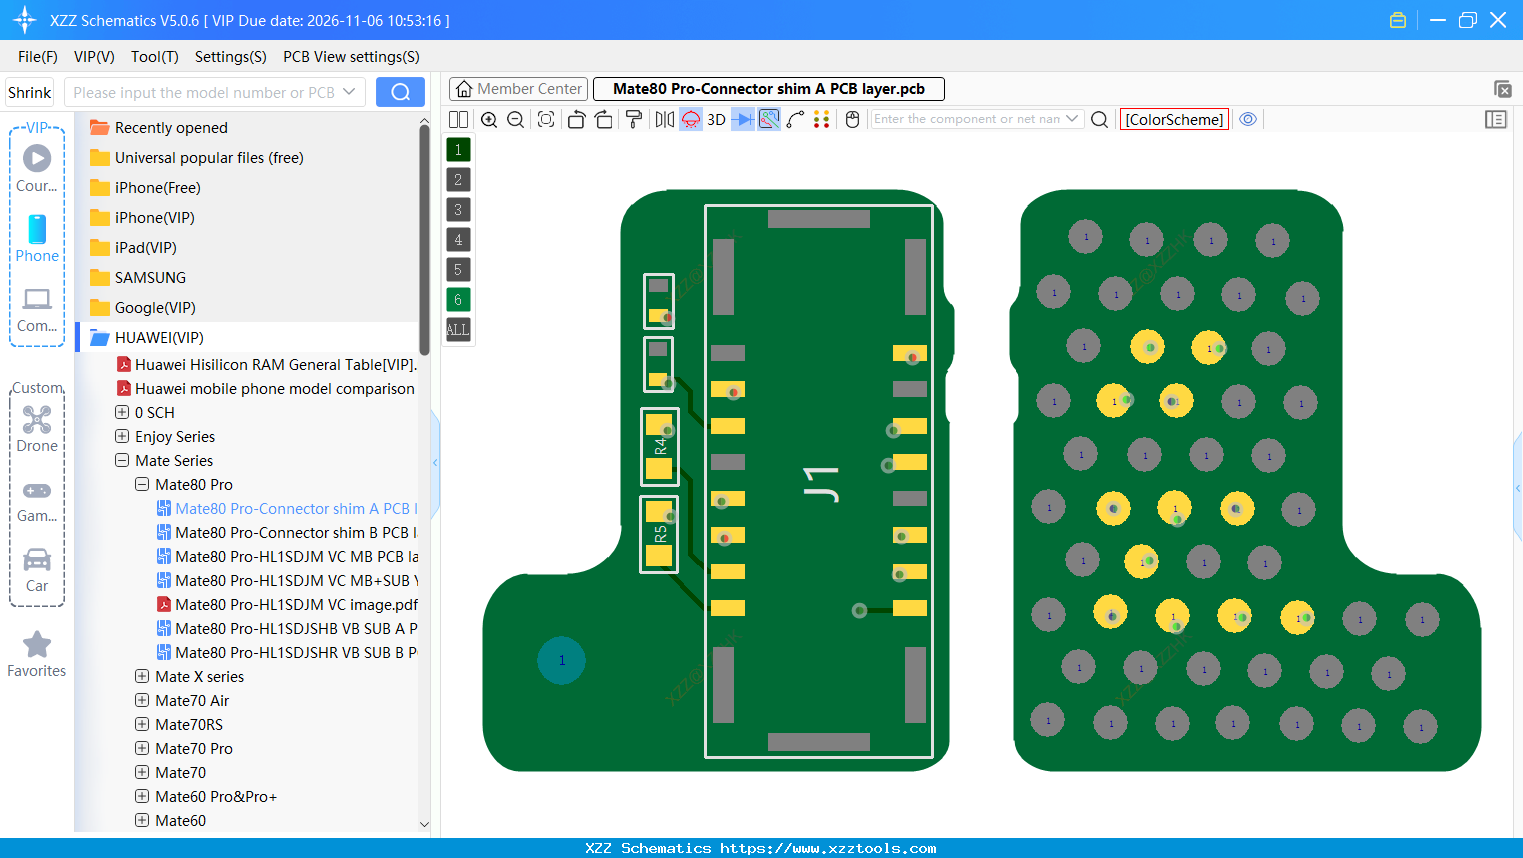
Task: Toggle the ALL layers button
Action: (457, 329)
